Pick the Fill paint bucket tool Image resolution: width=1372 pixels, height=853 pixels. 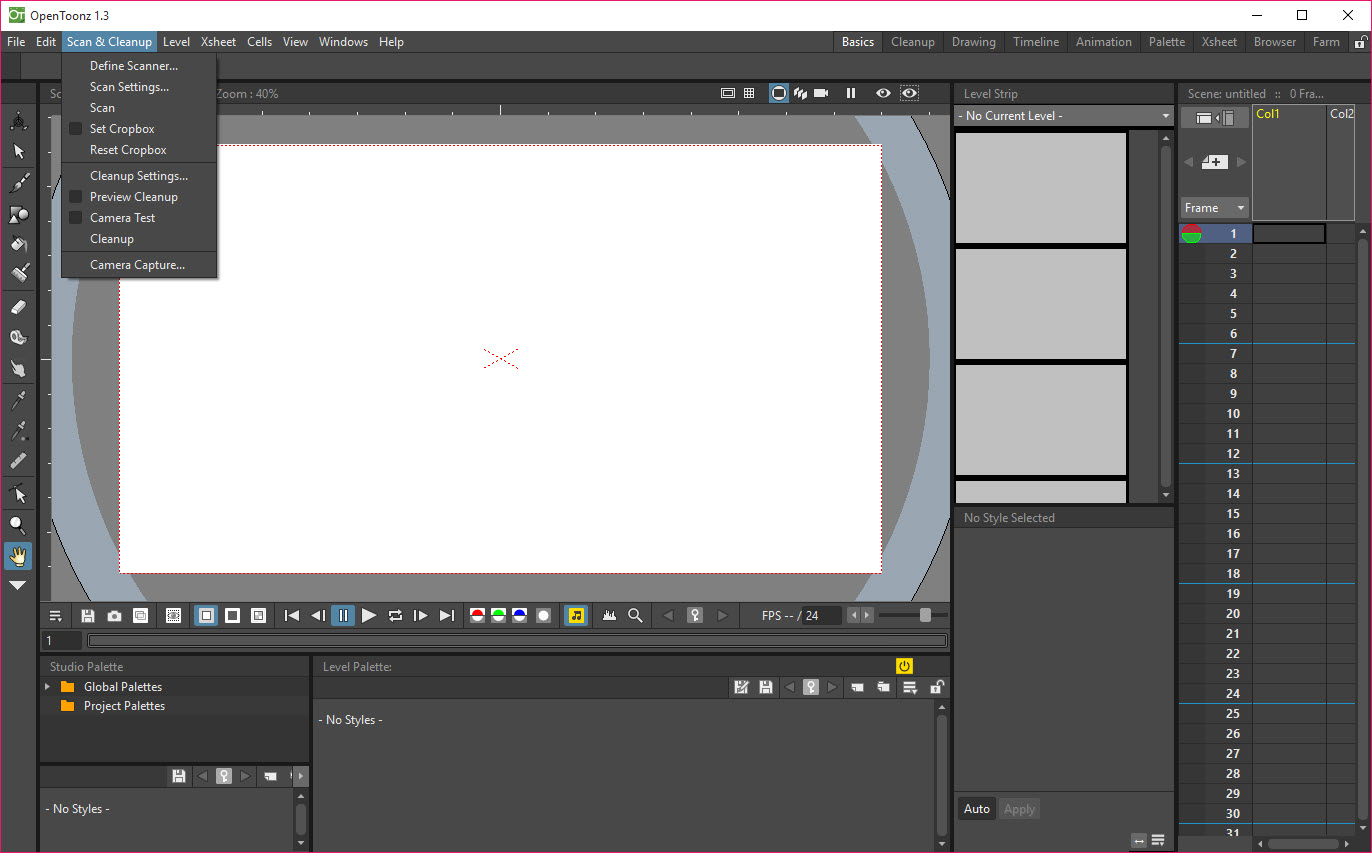click(19, 244)
